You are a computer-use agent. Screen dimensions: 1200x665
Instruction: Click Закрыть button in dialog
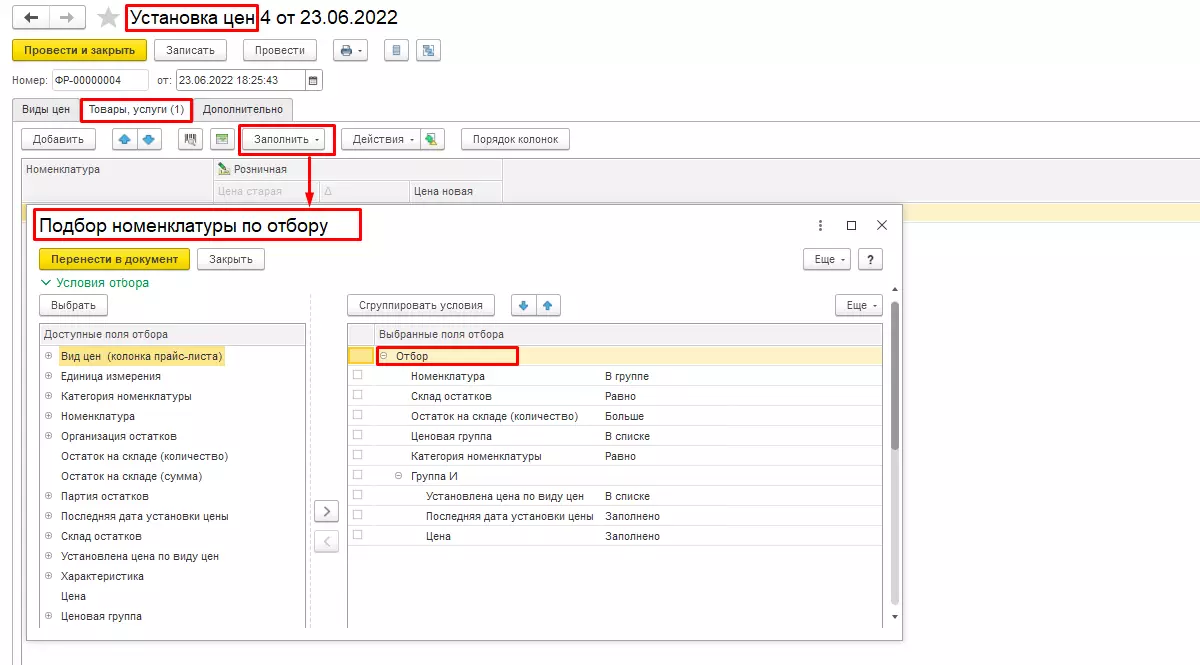pos(231,259)
